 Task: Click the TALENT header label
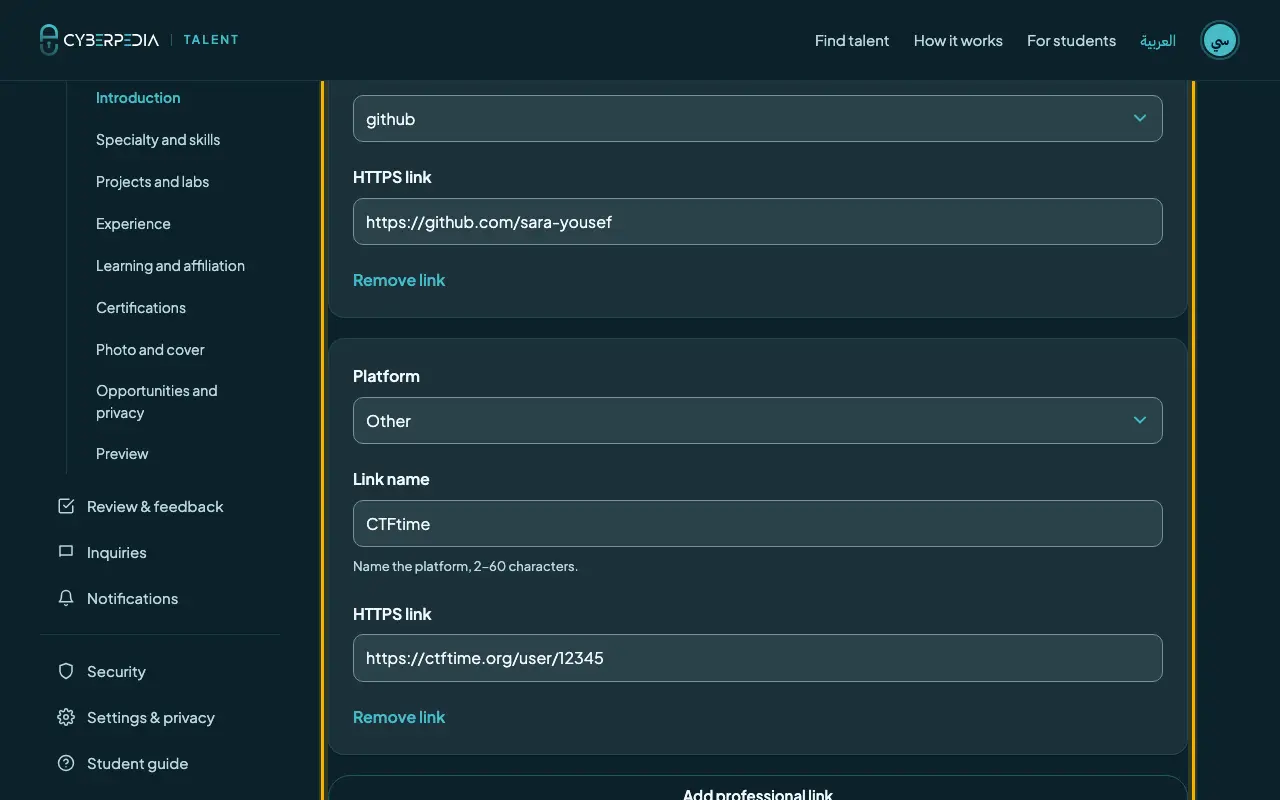[x=211, y=40]
